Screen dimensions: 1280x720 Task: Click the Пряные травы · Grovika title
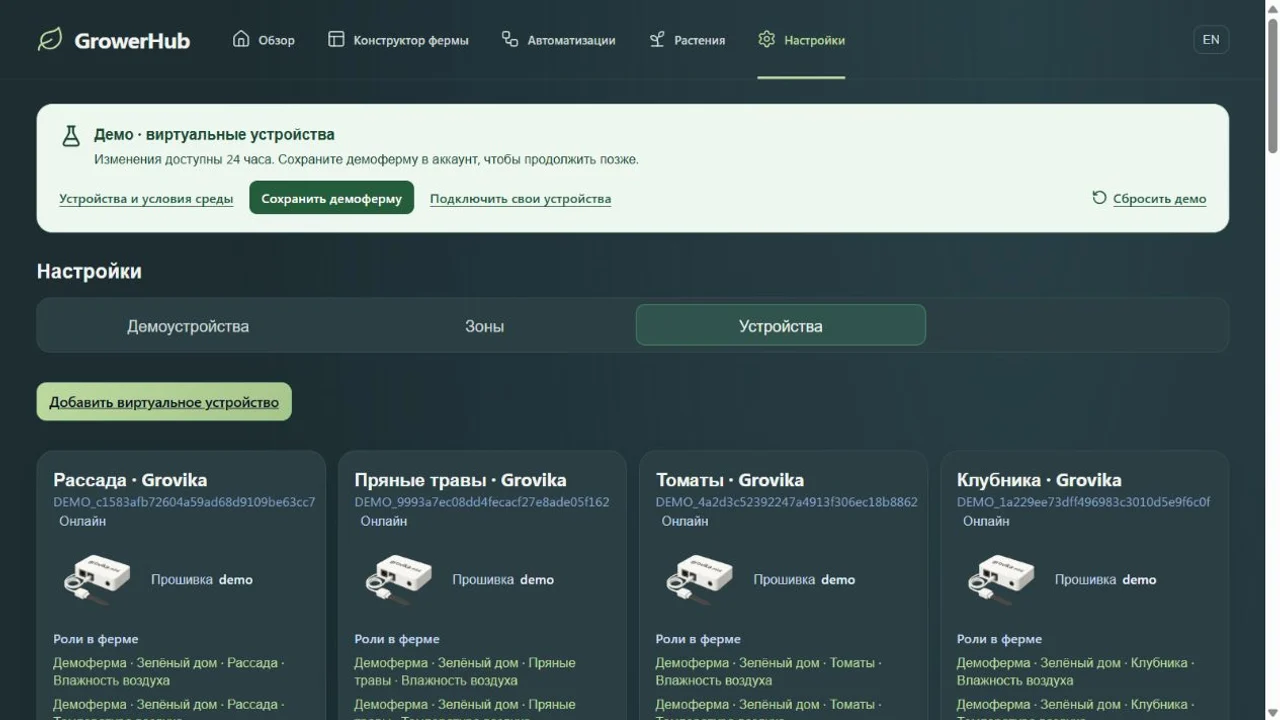(x=460, y=480)
